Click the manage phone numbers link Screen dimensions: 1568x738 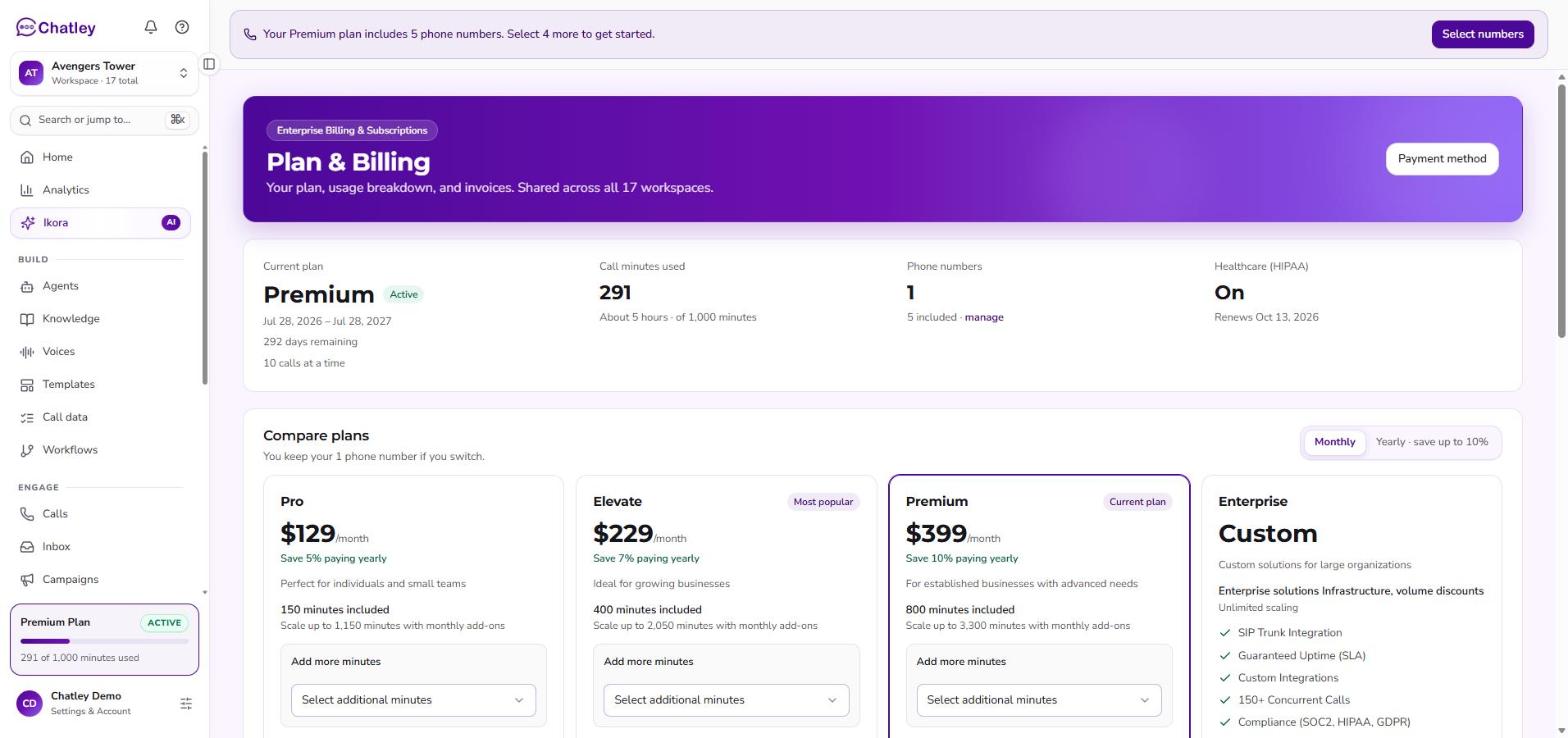click(x=984, y=317)
